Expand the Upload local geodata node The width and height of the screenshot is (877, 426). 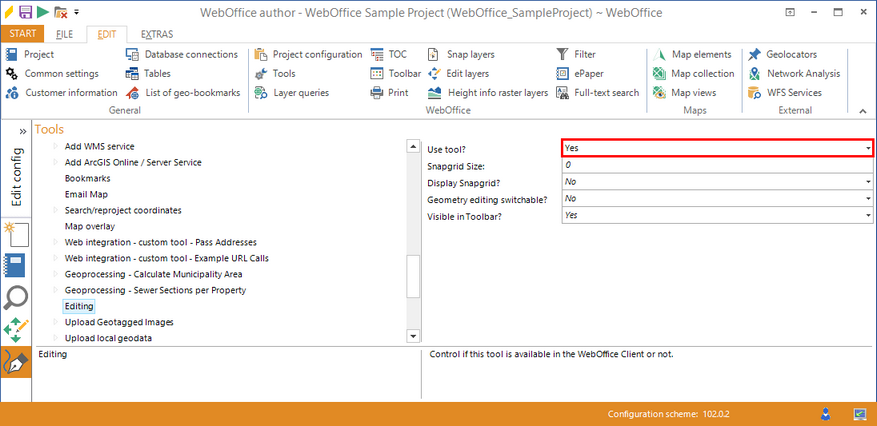tap(55, 338)
